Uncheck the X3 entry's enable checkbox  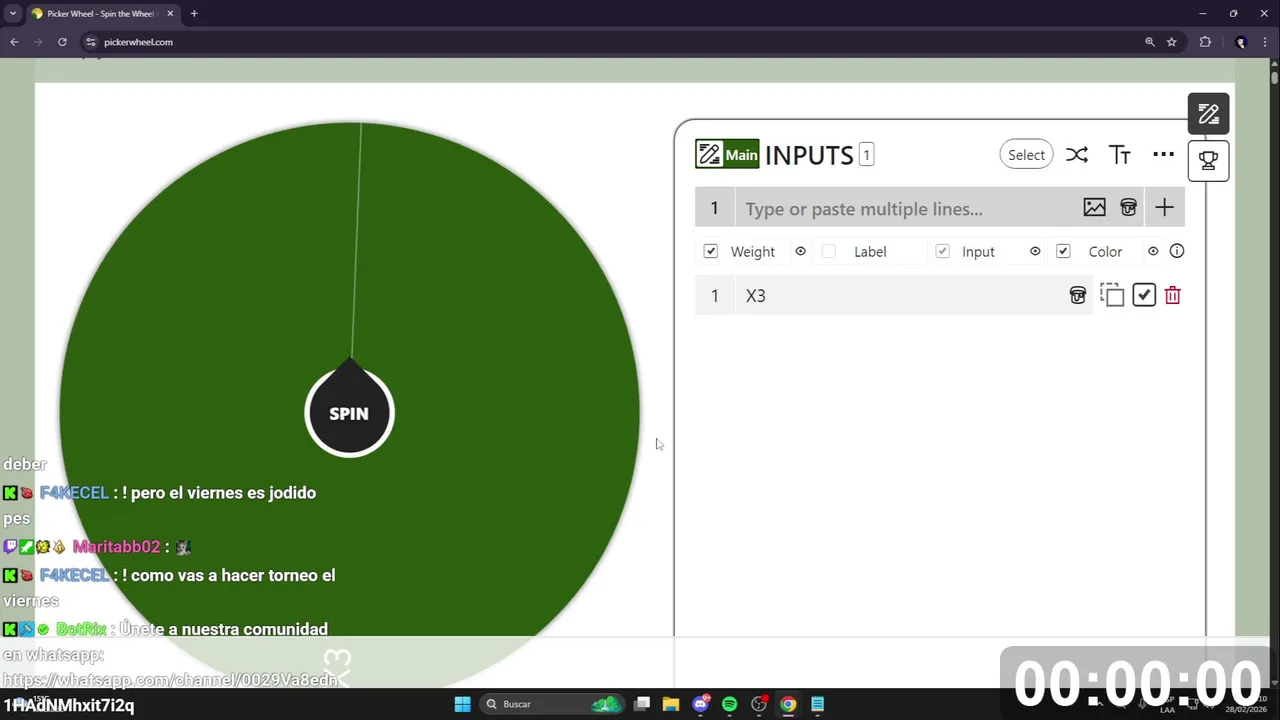click(1144, 295)
